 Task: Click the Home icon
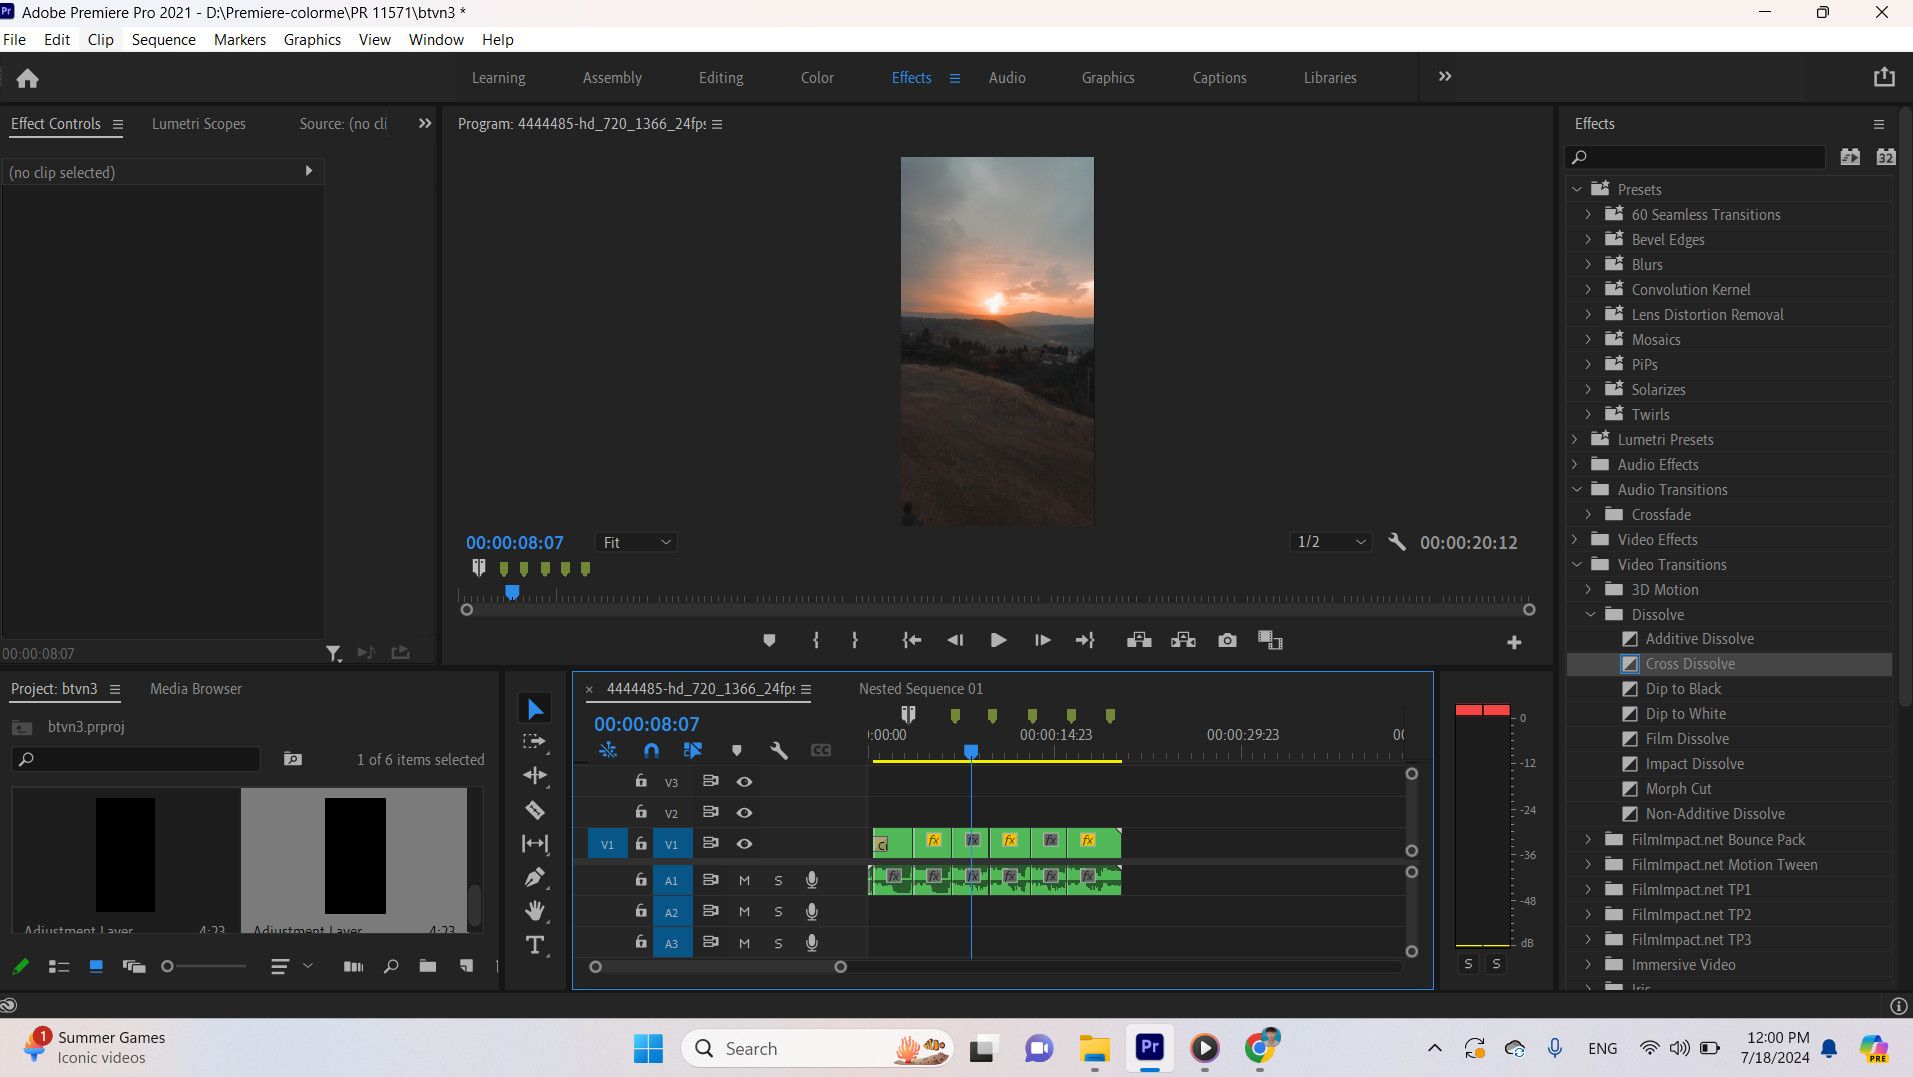(x=28, y=78)
